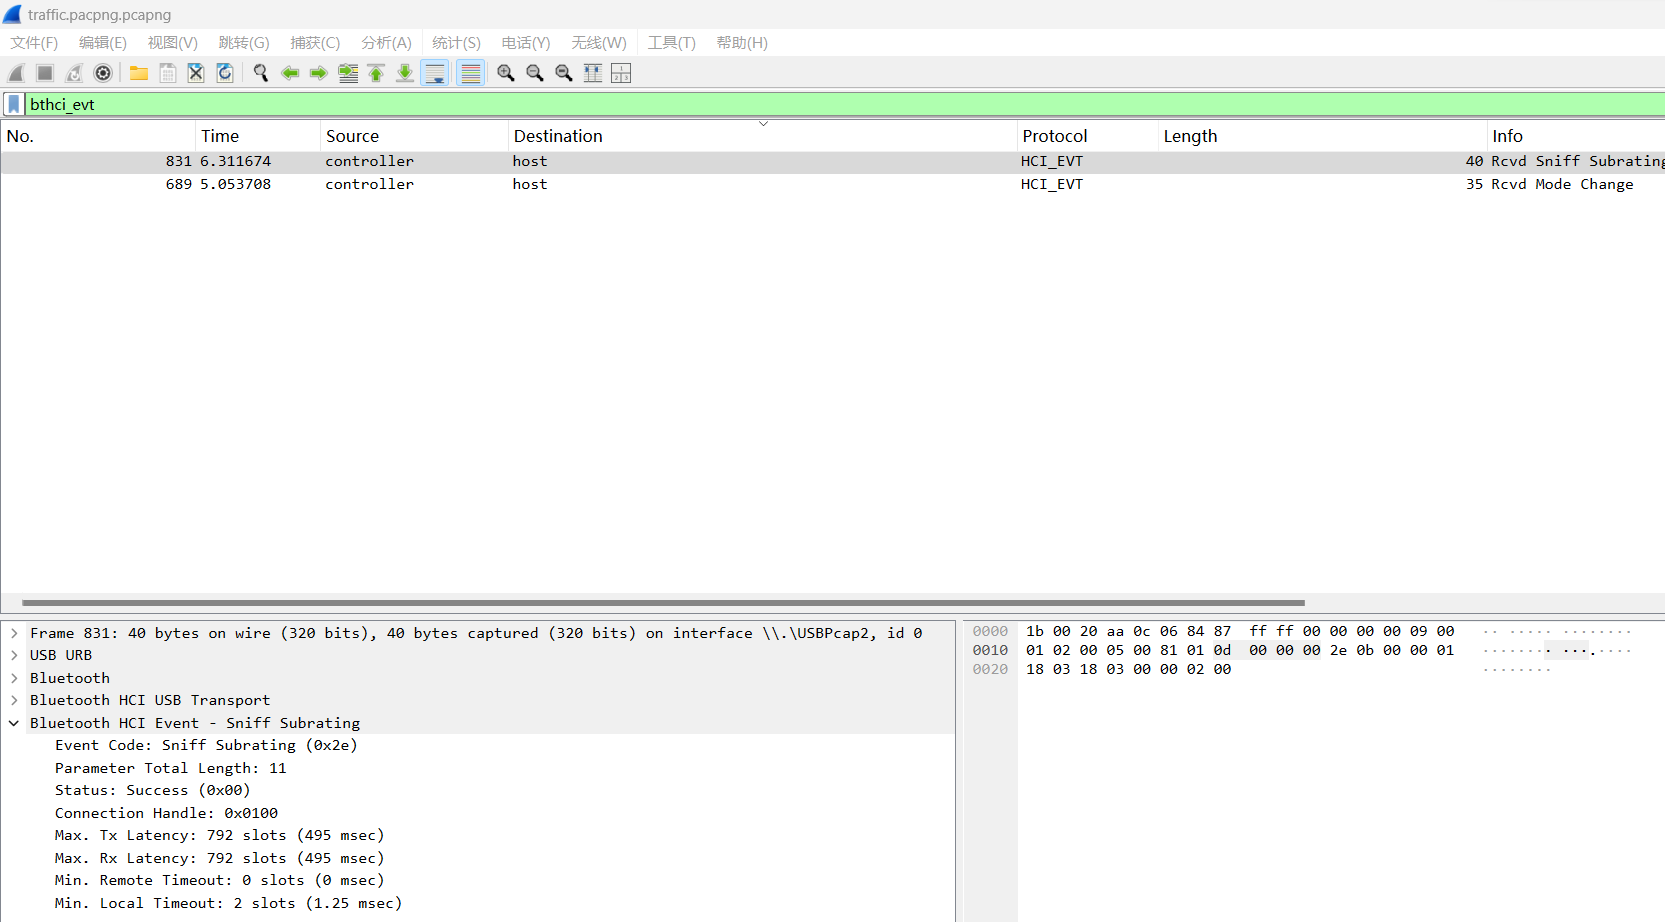
Task: Open the 电话(Y) menu
Action: 526,42
